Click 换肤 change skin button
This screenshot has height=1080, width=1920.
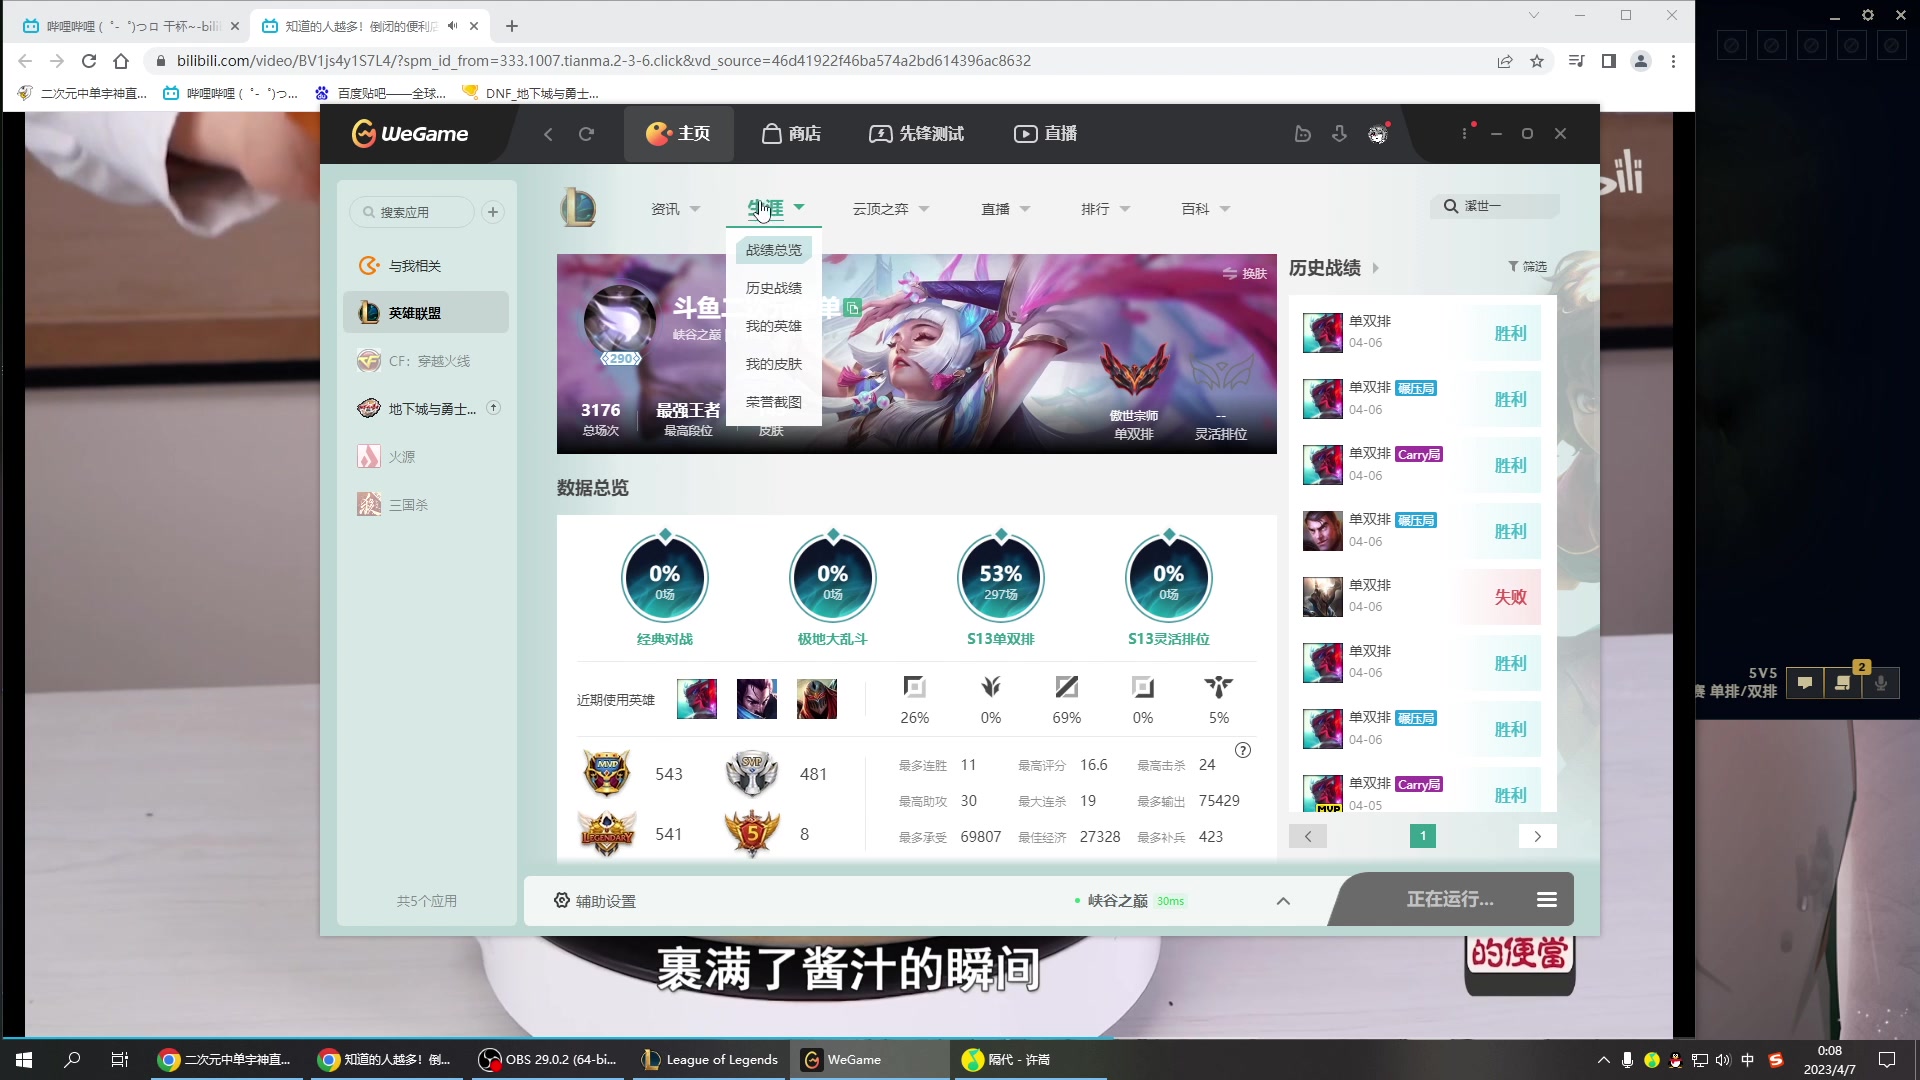tap(1245, 273)
